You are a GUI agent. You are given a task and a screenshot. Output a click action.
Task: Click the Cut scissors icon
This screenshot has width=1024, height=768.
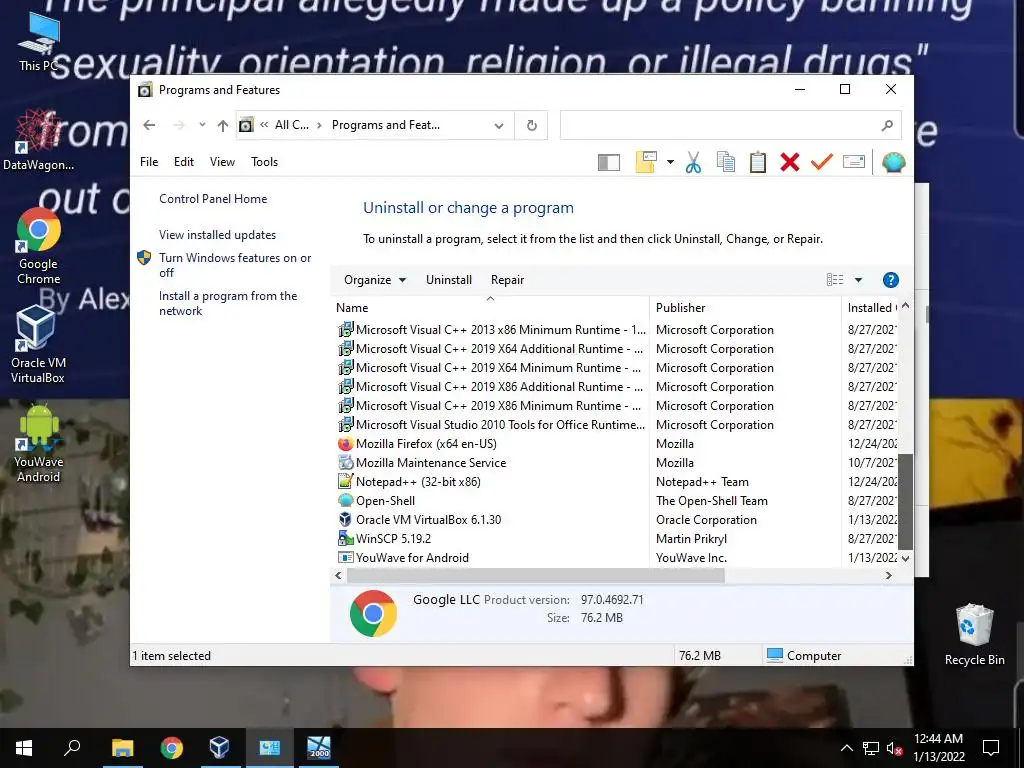point(694,162)
